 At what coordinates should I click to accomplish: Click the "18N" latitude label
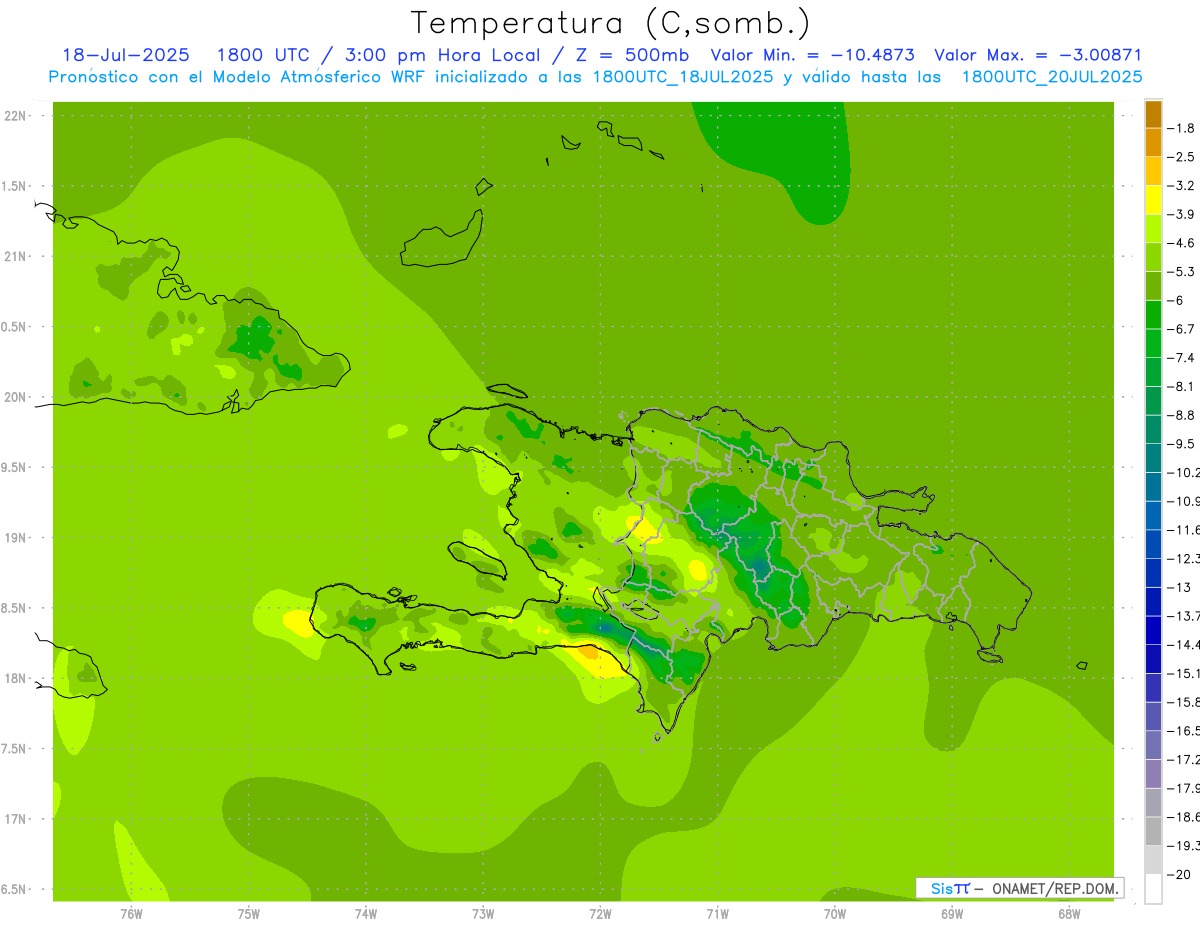(x=15, y=678)
